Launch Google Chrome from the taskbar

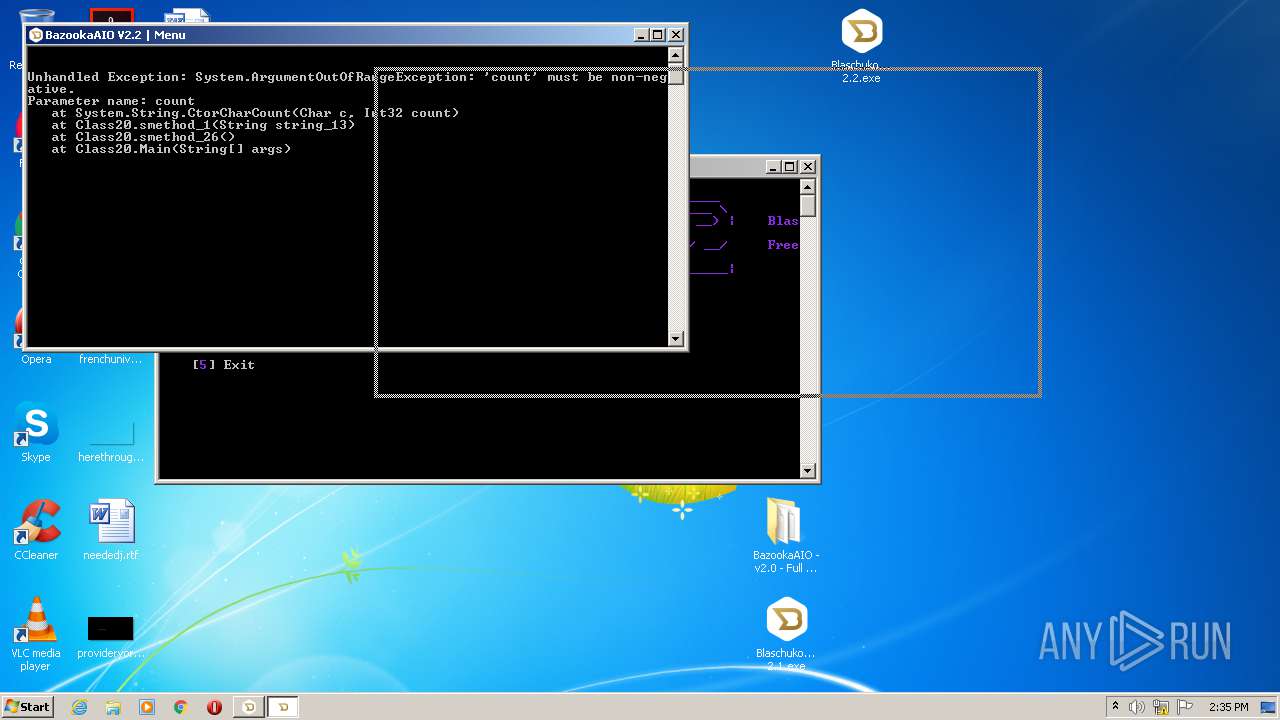181,707
